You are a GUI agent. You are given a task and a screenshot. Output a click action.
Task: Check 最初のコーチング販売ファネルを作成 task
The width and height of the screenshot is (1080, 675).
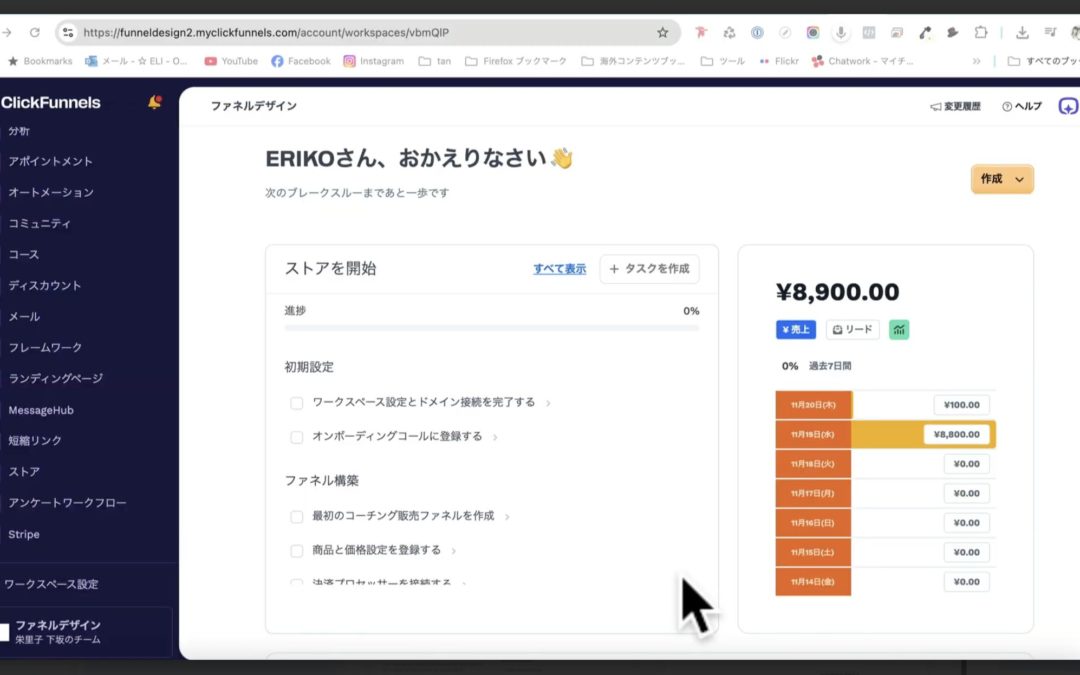click(x=296, y=516)
